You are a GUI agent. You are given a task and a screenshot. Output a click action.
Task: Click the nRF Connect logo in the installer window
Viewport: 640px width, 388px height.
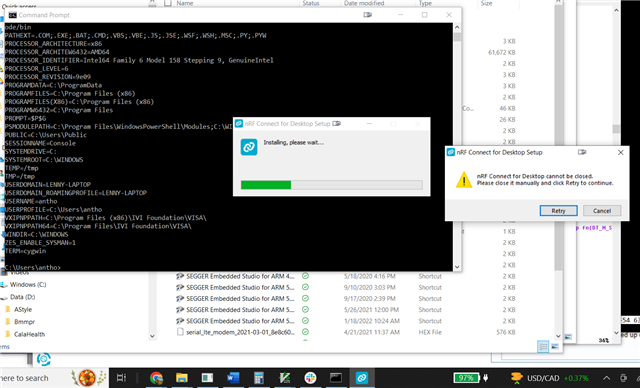pyautogui.click(x=249, y=147)
